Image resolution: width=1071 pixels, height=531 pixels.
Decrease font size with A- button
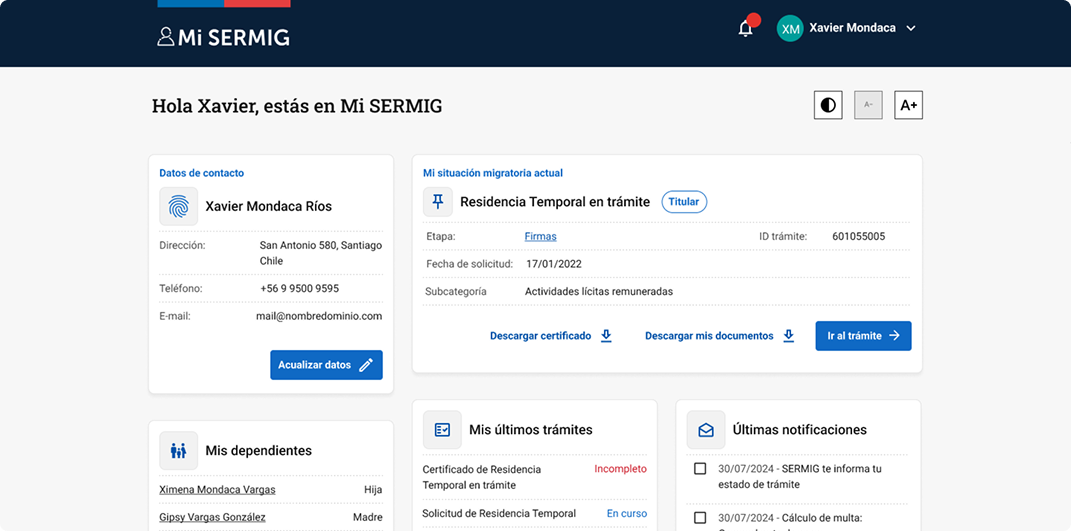(x=868, y=105)
